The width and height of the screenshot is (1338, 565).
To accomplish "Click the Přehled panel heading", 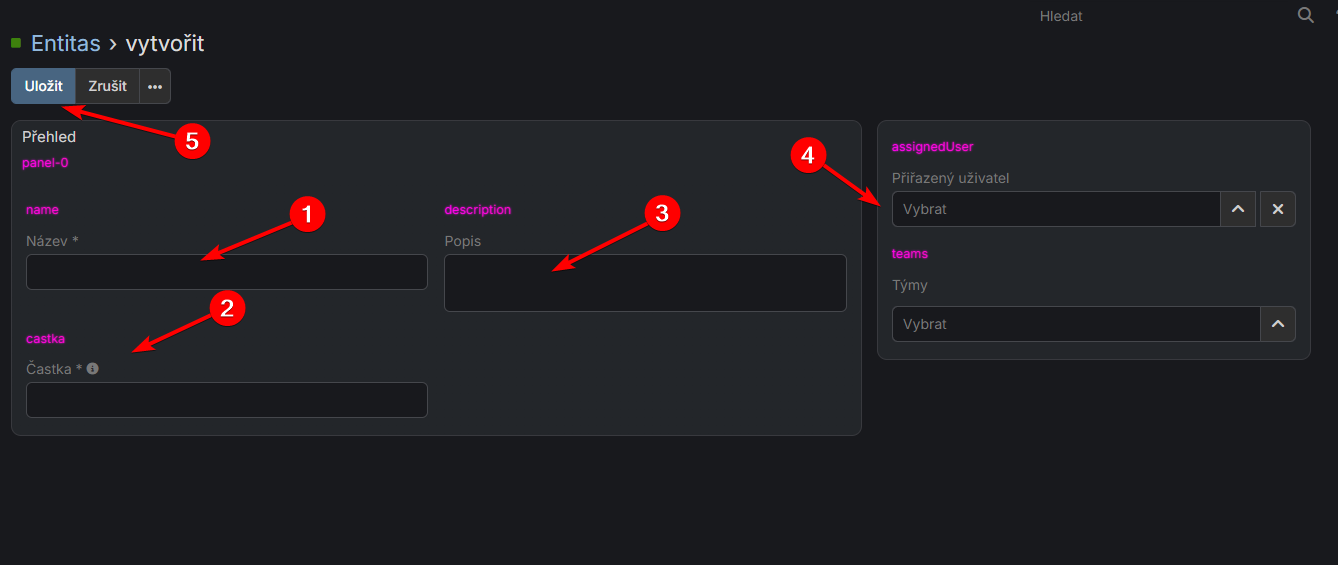I will 49,137.
